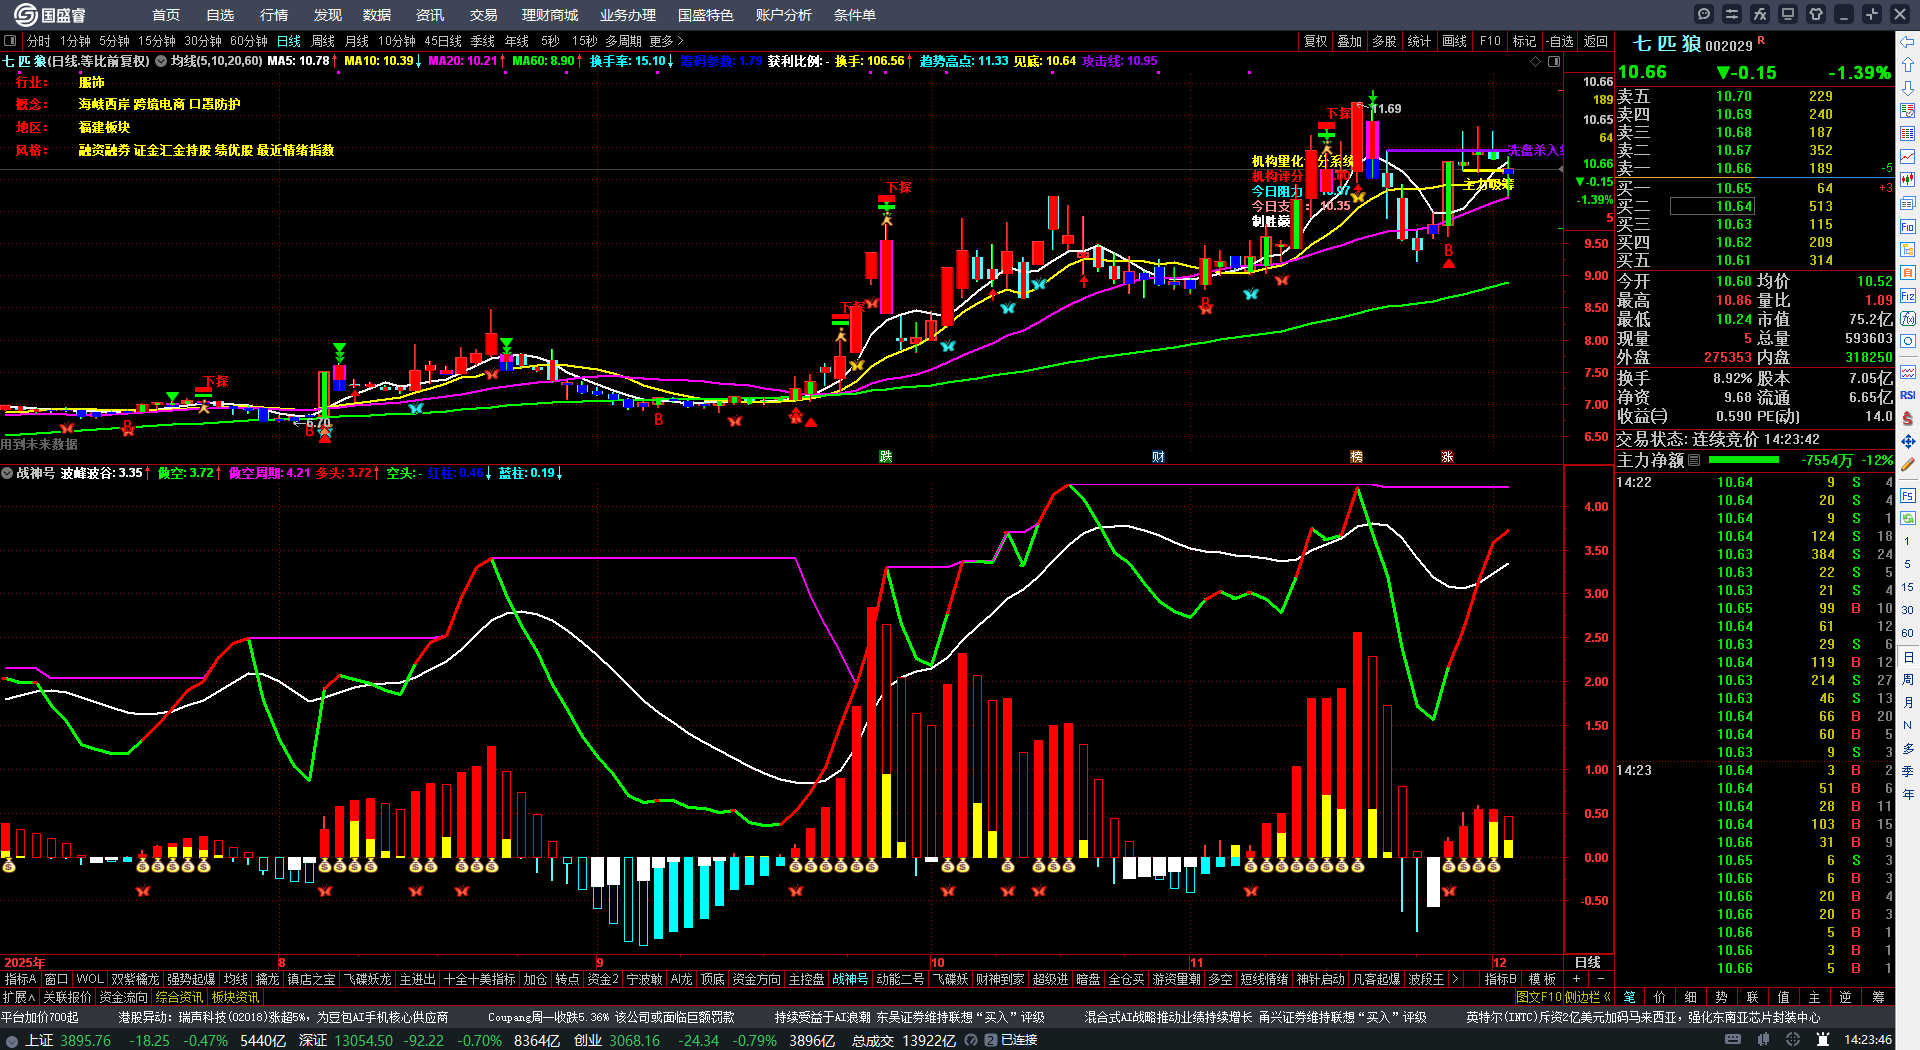Add an indicator window with plus button

(x=1577, y=979)
